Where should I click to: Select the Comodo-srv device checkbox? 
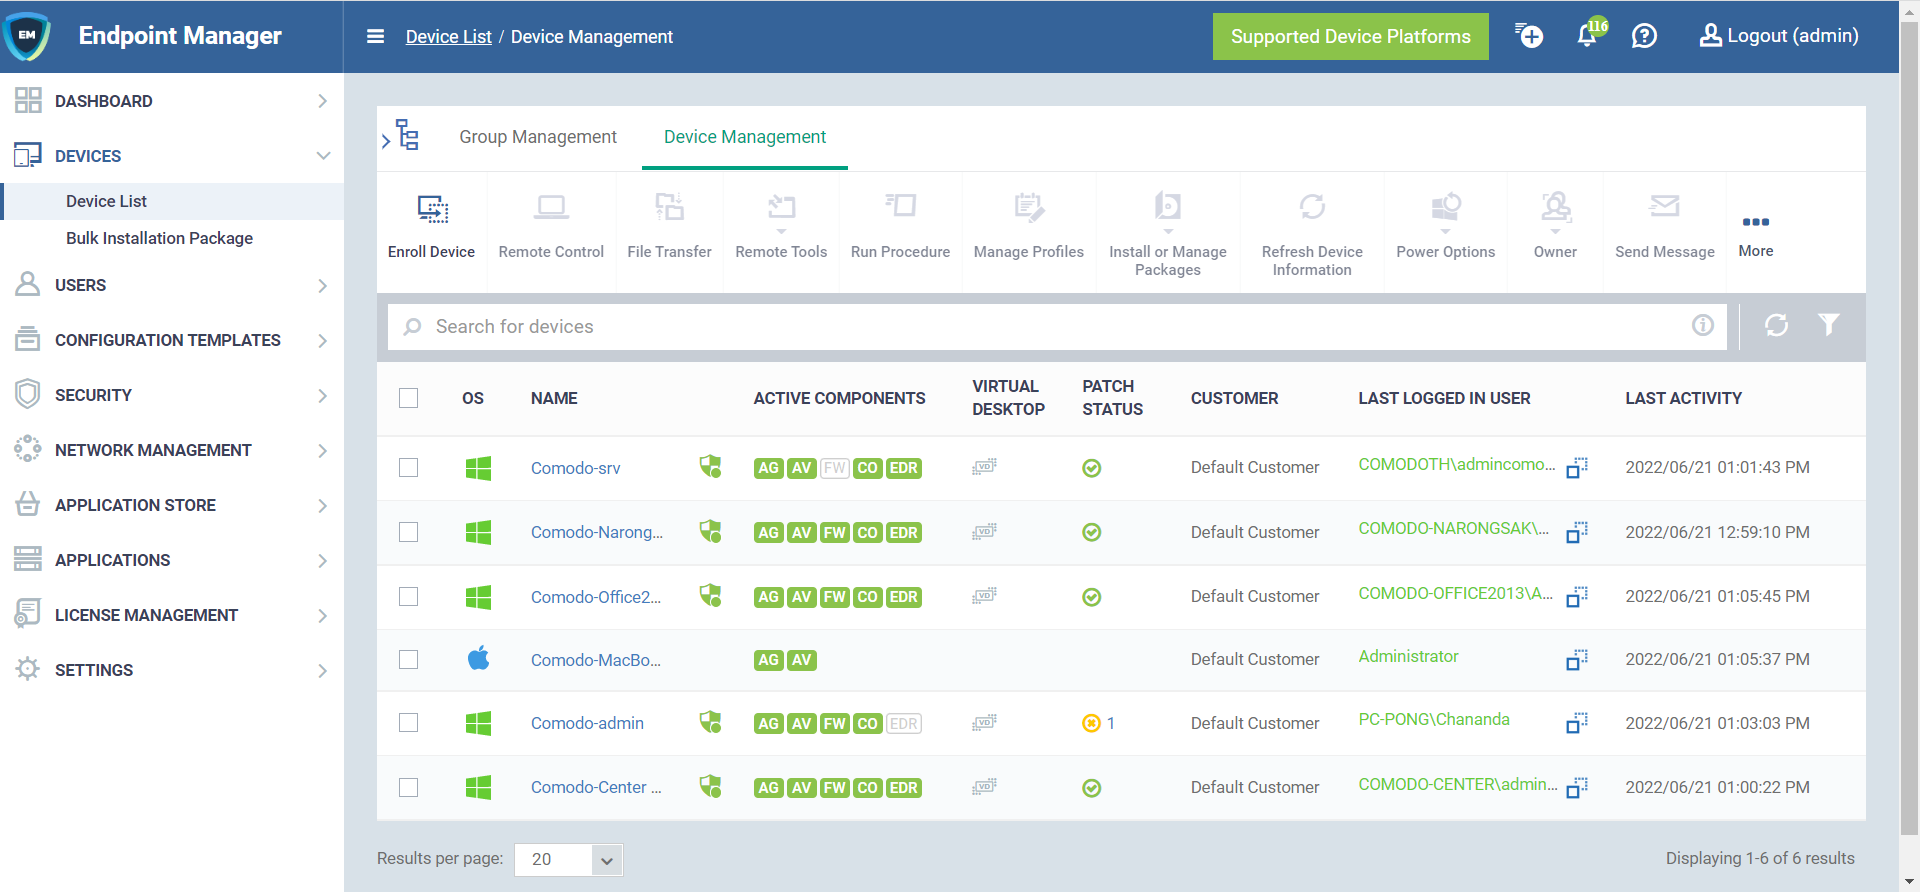coord(409,468)
